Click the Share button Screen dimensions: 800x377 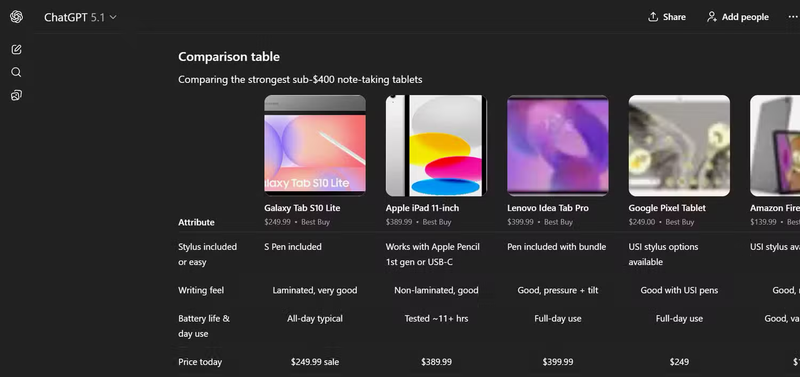[x=666, y=17]
